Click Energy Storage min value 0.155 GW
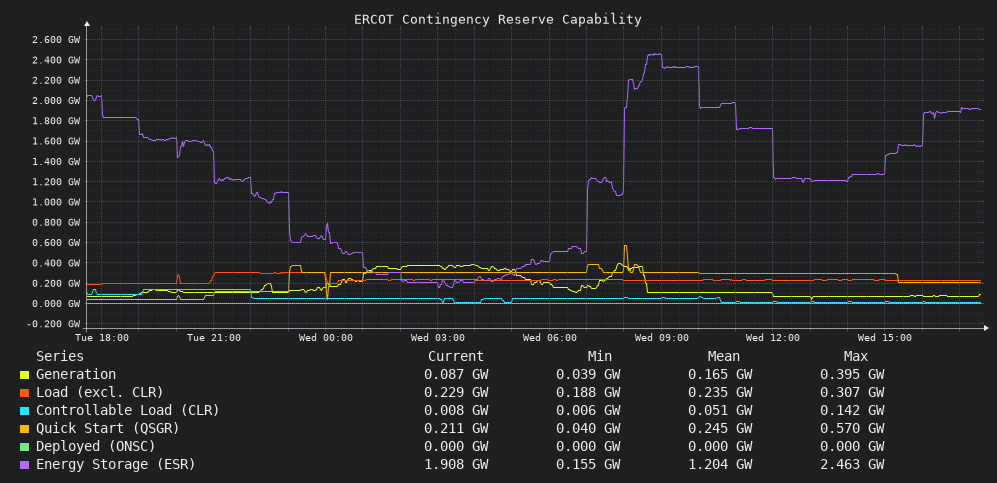This screenshot has width=997, height=483. [x=588, y=465]
